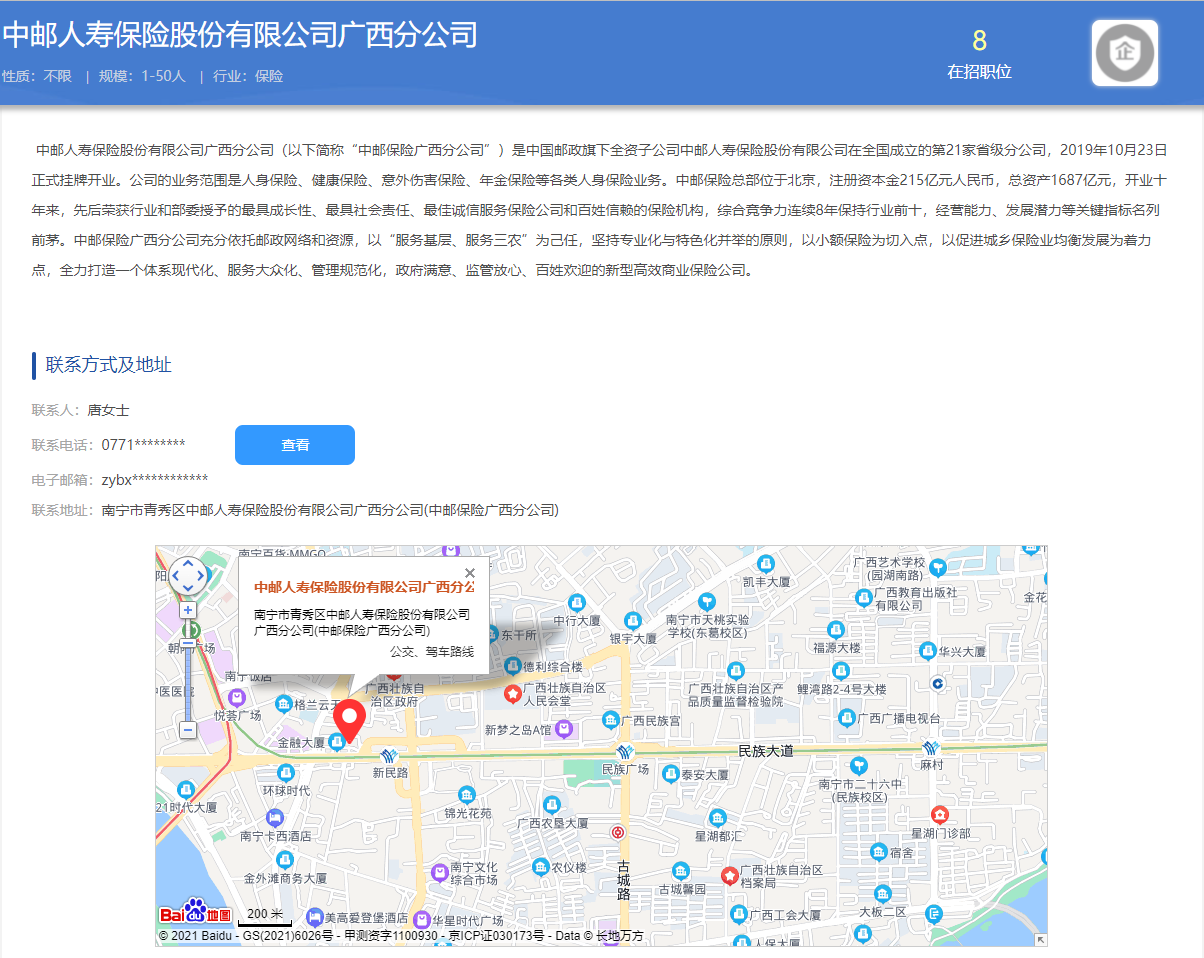Click the 广西工会大厦 building icon
Viewport: 1204px width, 958px height.
pos(738,914)
